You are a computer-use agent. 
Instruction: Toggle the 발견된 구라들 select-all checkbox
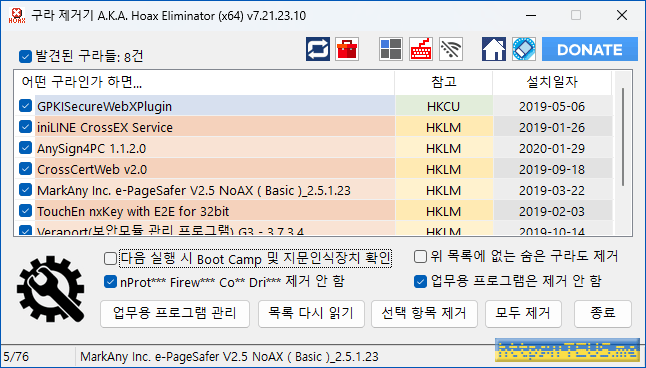[x=25, y=56]
